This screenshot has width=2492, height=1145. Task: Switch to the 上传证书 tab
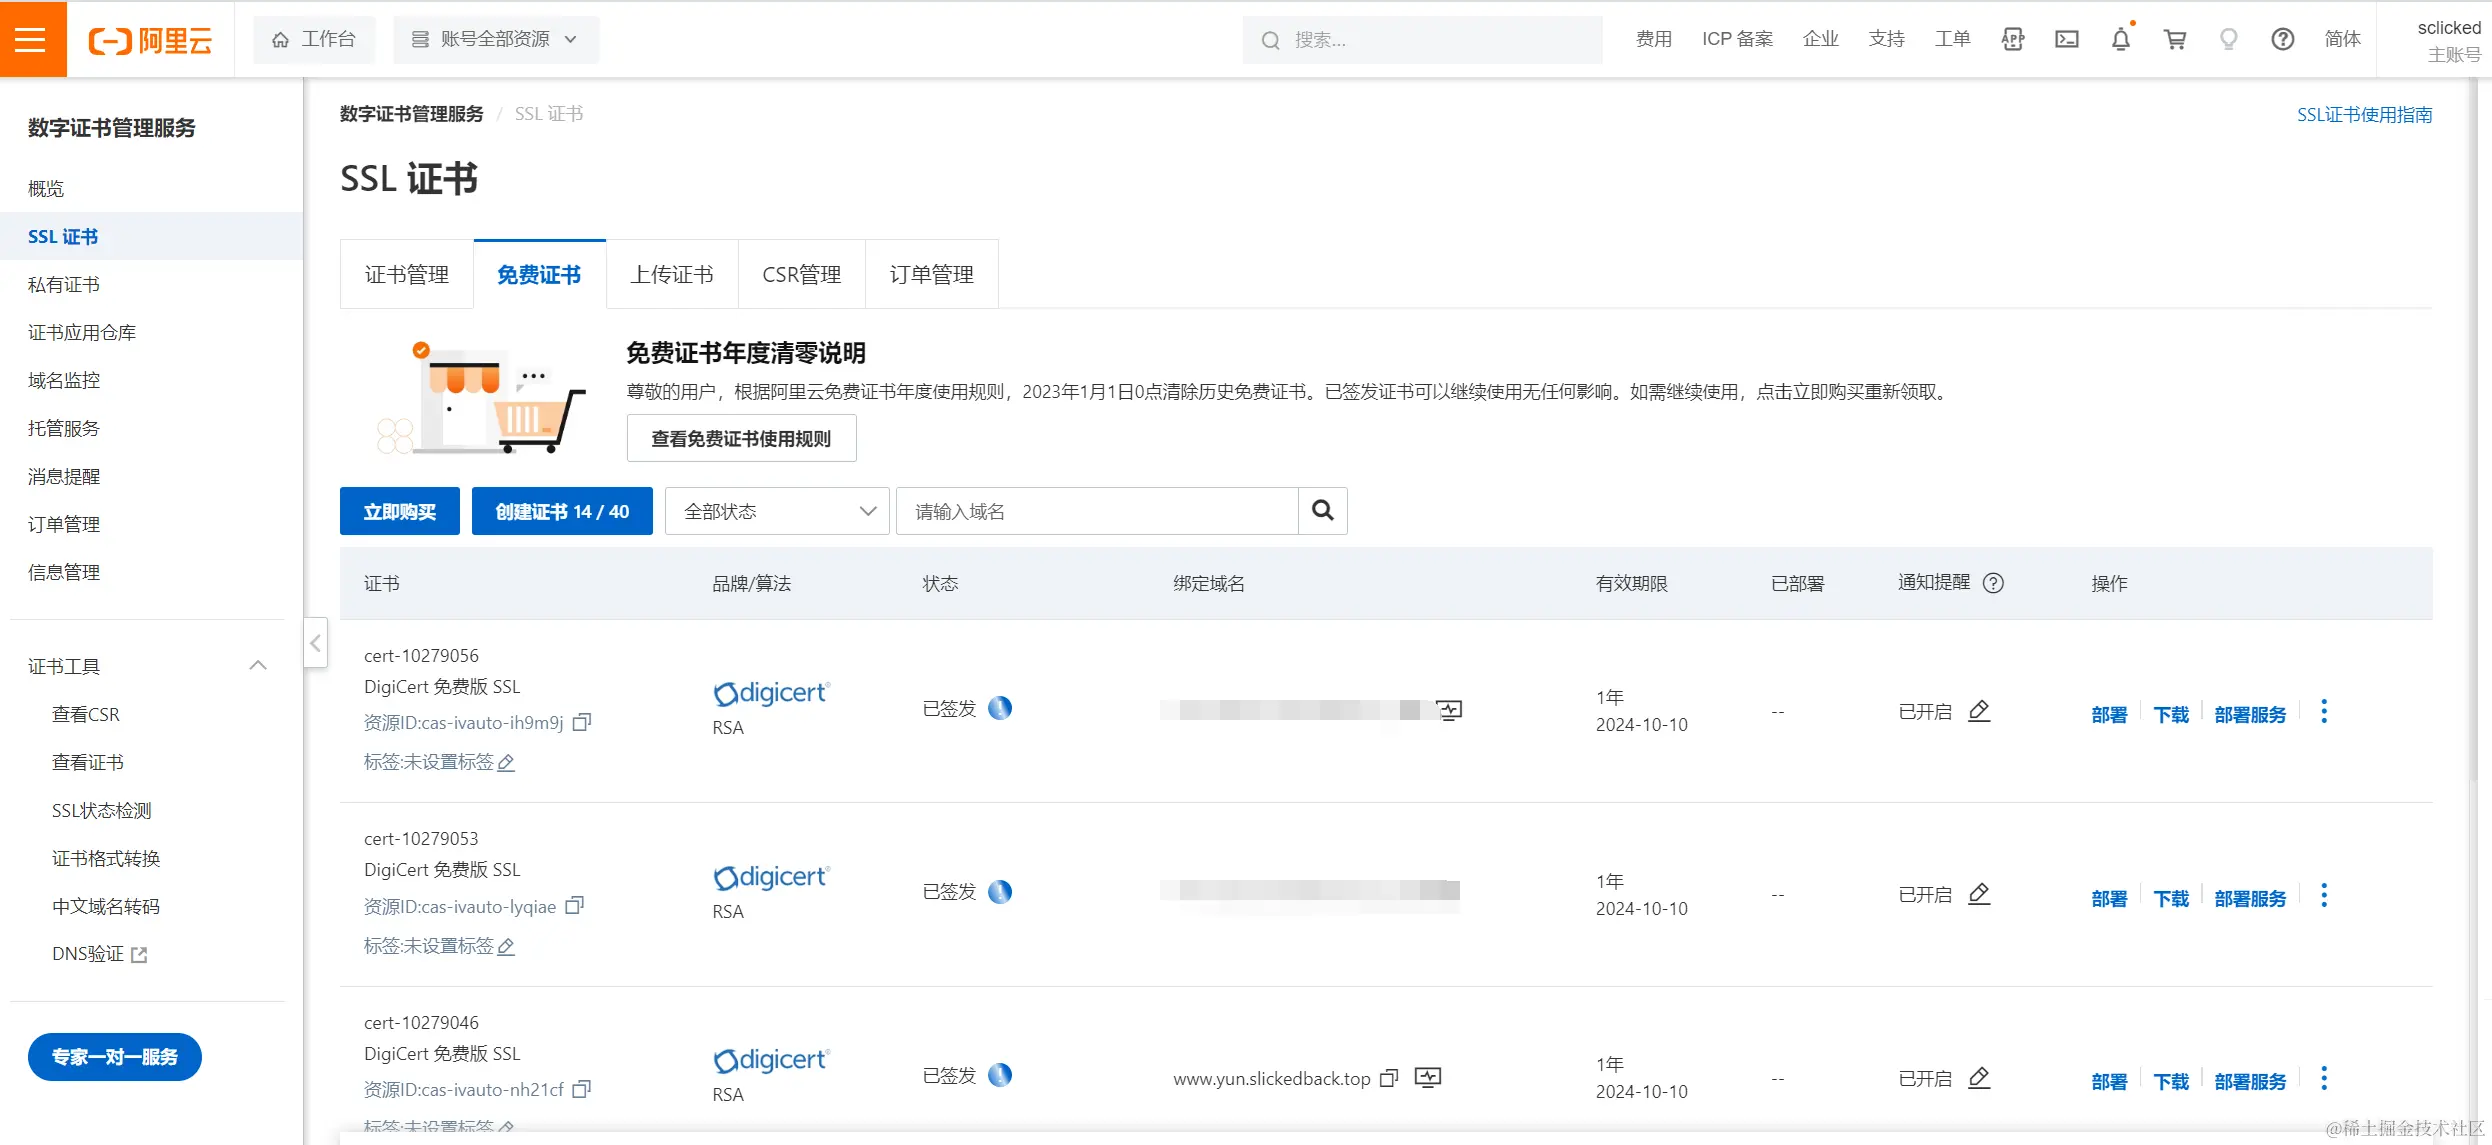672,274
